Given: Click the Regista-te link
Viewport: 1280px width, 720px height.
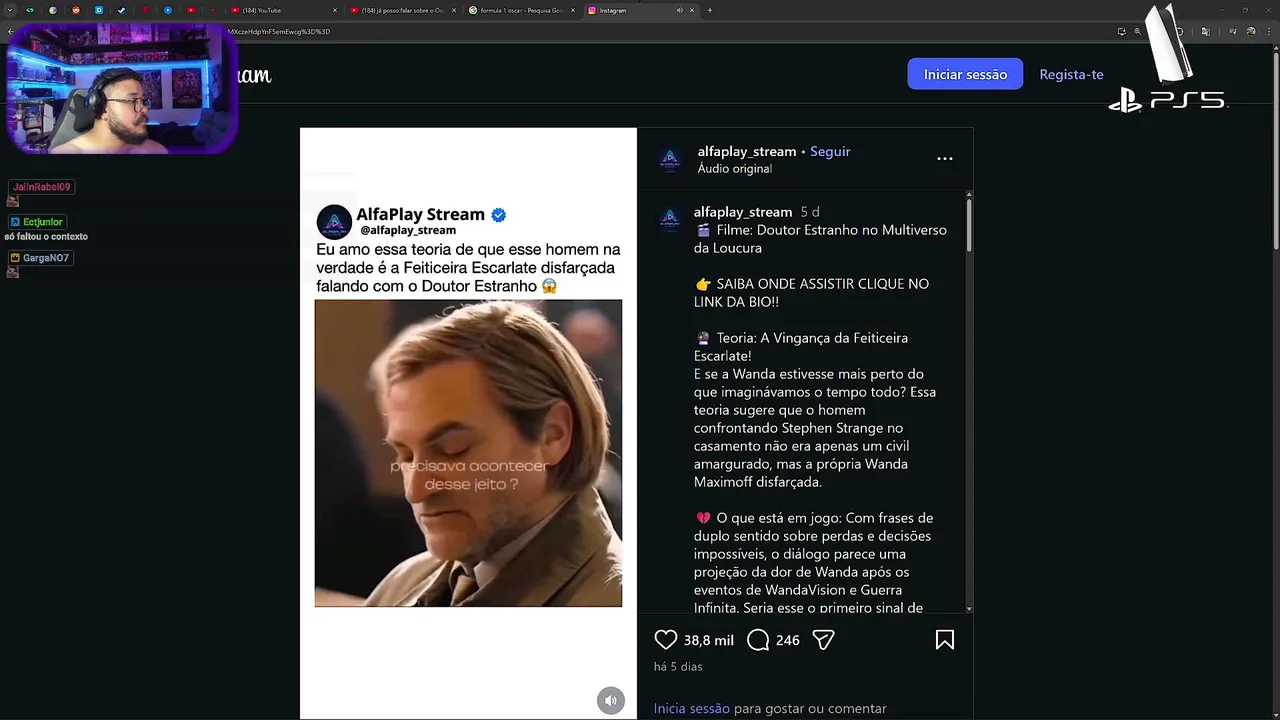Looking at the screenshot, I should click(x=1071, y=74).
